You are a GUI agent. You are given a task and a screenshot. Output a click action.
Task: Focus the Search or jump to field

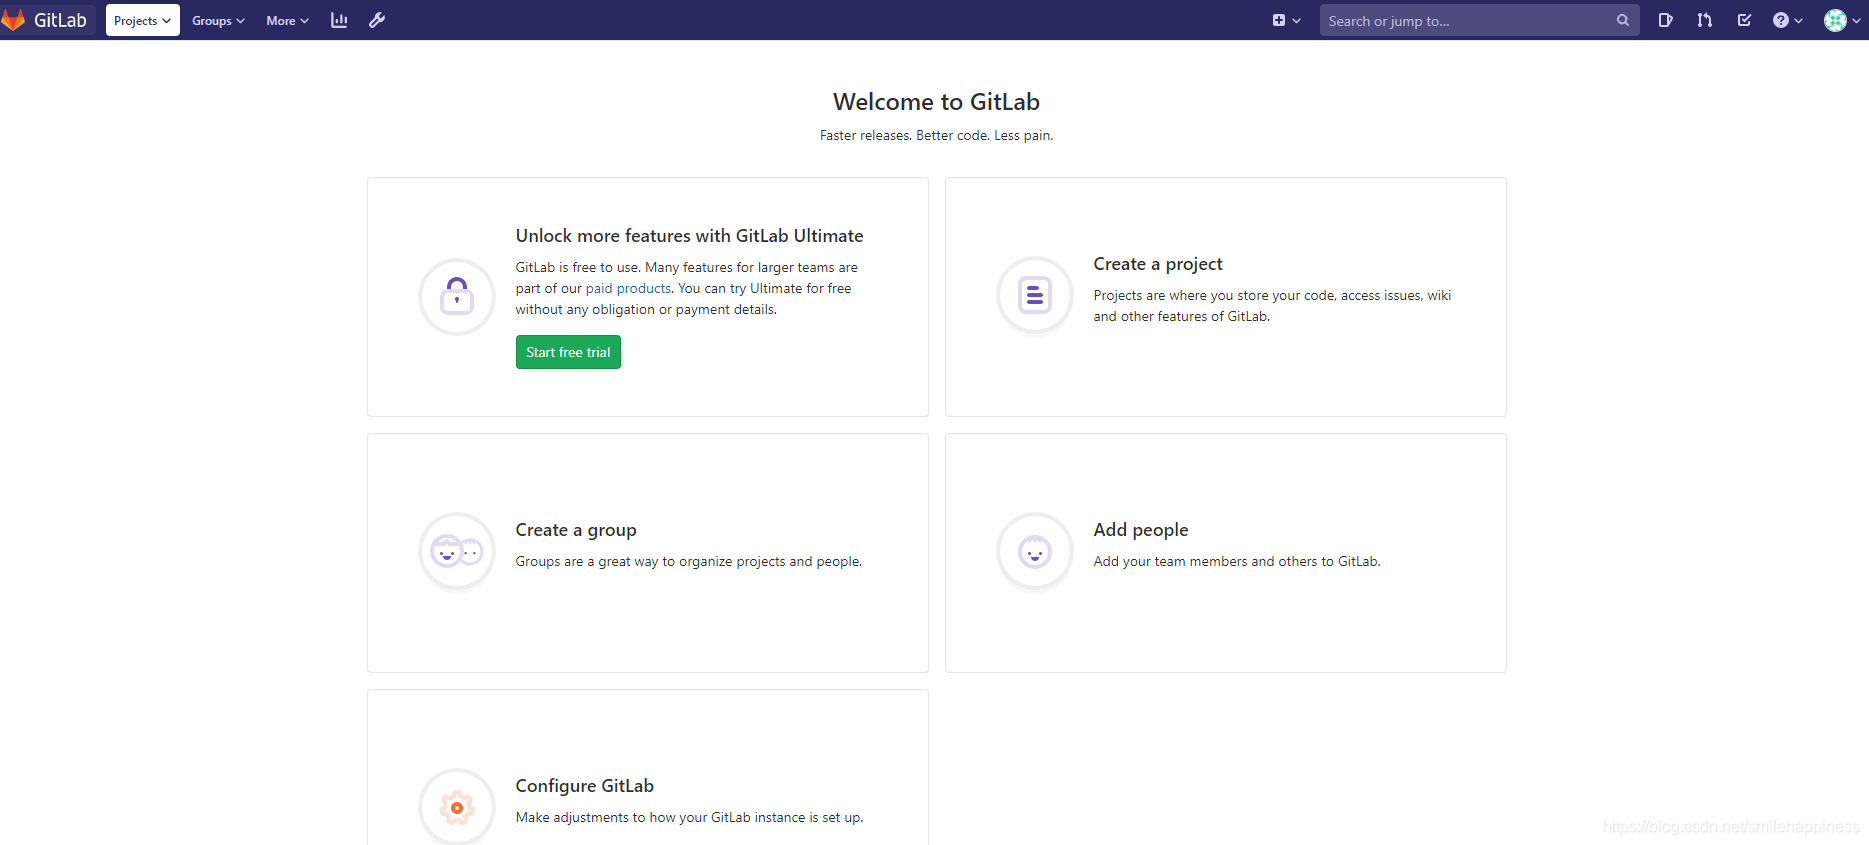(1479, 20)
